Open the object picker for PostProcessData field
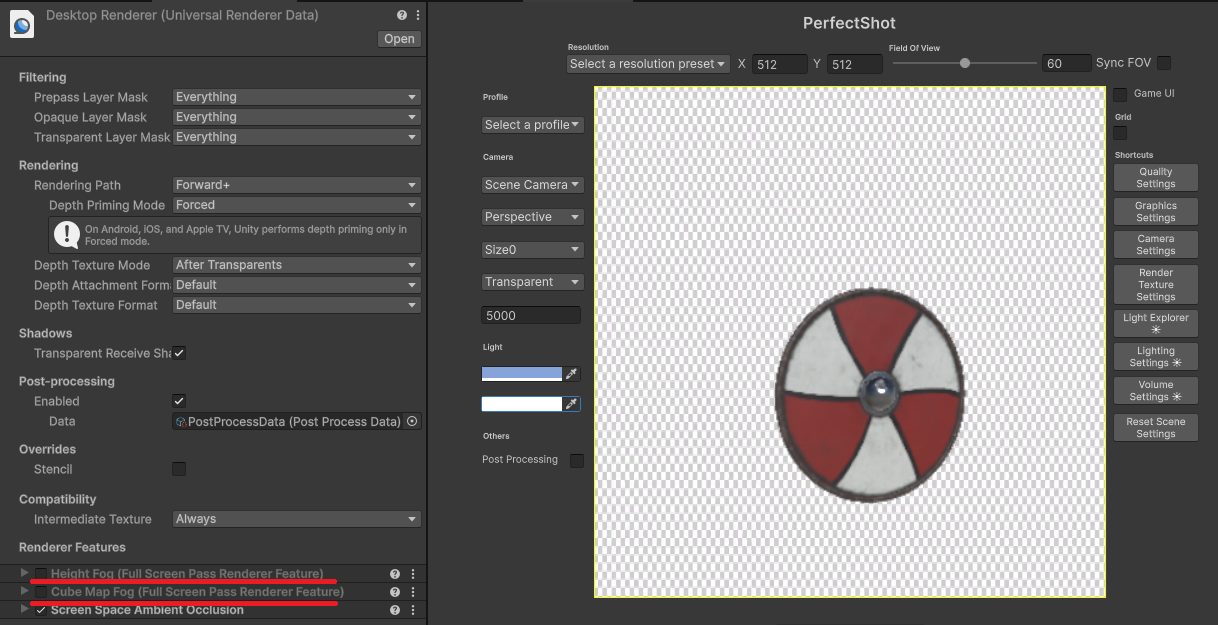This screenshot has width=1218, height=625. tap(412, 422)
